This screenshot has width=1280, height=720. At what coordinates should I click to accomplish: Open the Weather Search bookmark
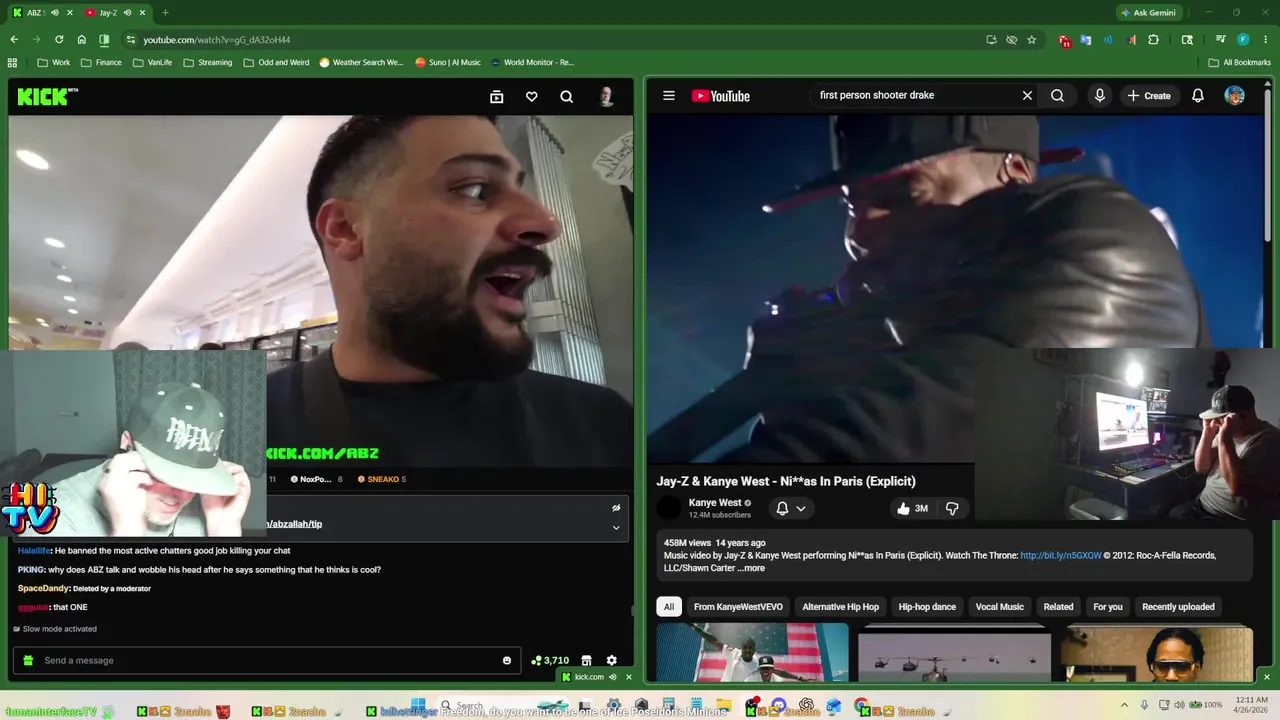tap(361, 62)
